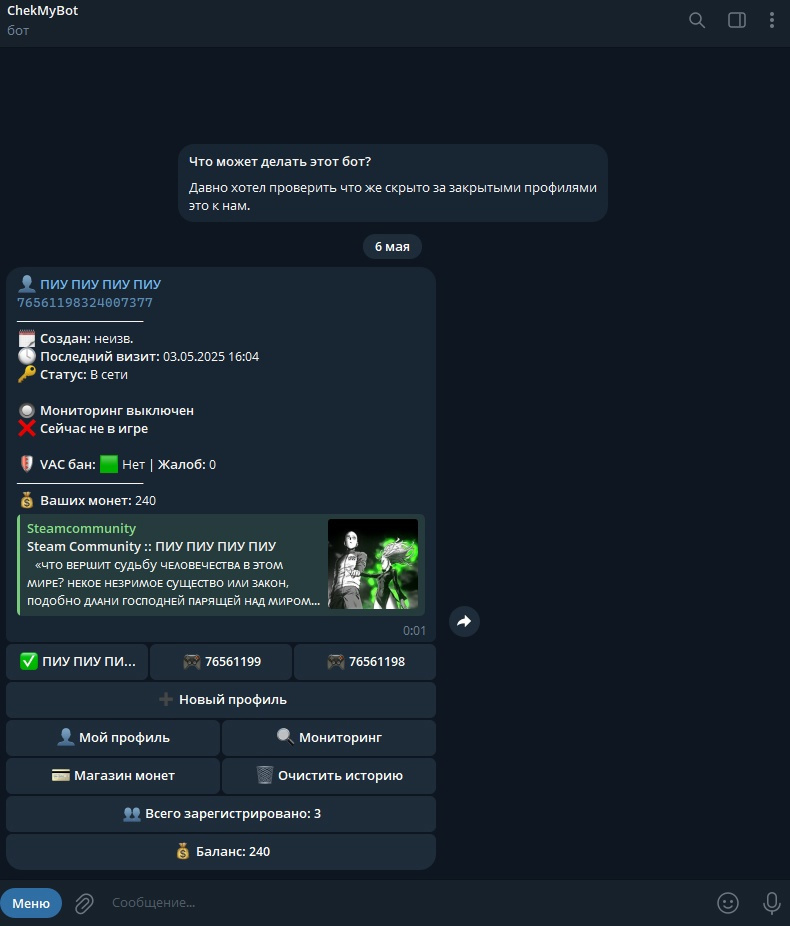Viewport: 790px width, 926px height.
Task: Open the three-dot more options menu
Action: pos(772,21)
